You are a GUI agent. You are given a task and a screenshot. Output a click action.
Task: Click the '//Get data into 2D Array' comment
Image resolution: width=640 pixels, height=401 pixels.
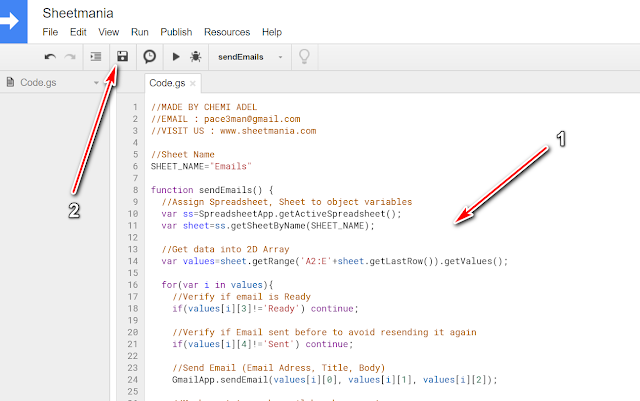click(225, 249)
